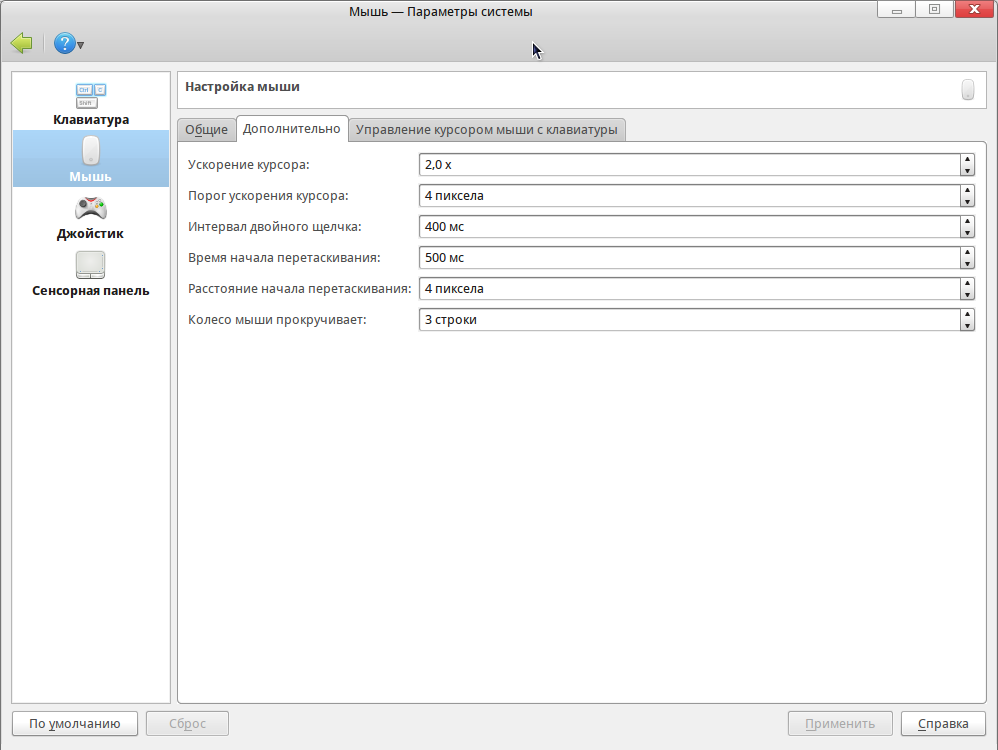Screen dimensions: 998x750
Task: Decrease Порог ускорения курсора with down arrow
Action: click(967, 201)
